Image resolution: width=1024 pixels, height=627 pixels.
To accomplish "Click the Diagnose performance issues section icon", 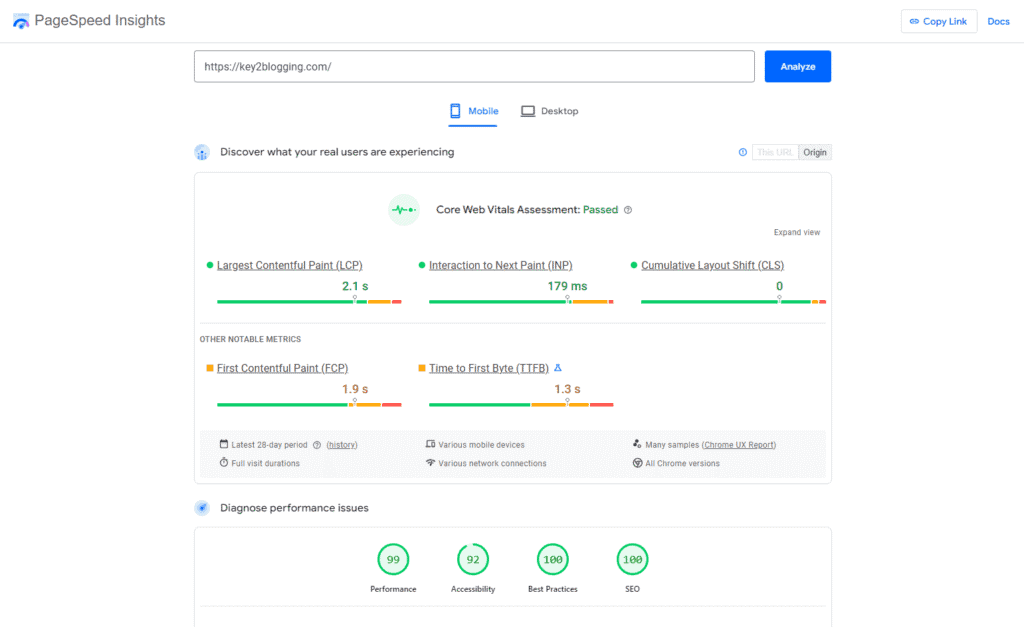I will click(202, 508).
